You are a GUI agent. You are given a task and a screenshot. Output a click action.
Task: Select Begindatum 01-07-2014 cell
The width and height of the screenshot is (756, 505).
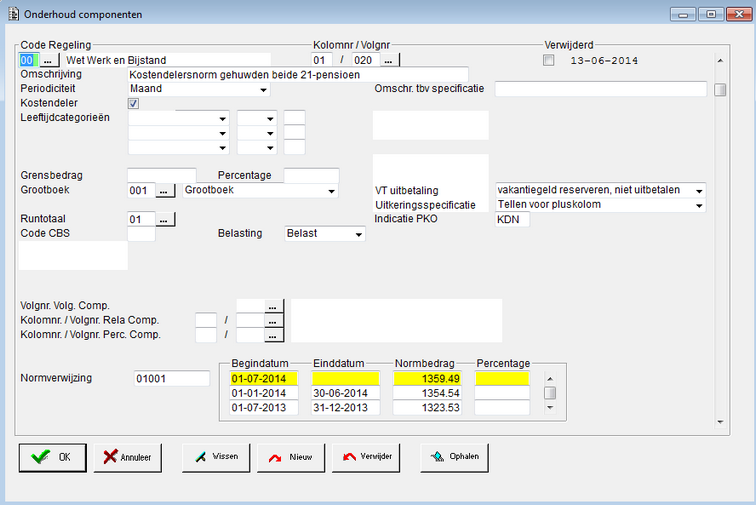(x=264, y=379)
